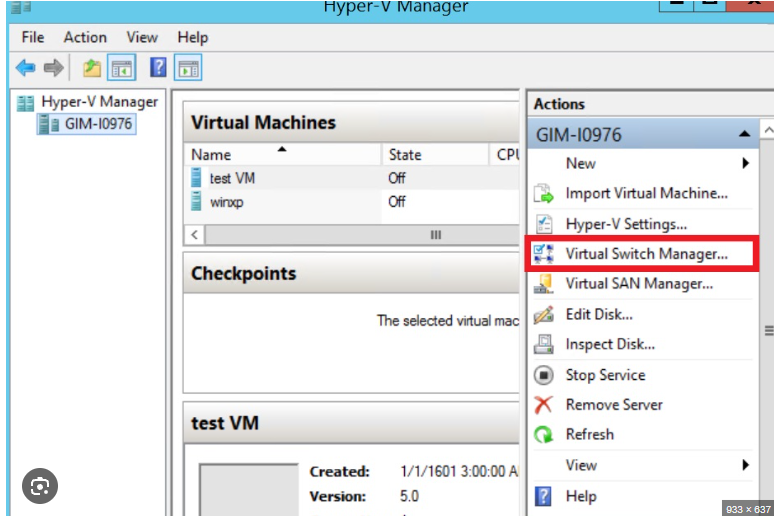Click the GIM-I0976 header in Actions pane
The height and width of the screenshot is (516, 774).
tap(643, 134)
